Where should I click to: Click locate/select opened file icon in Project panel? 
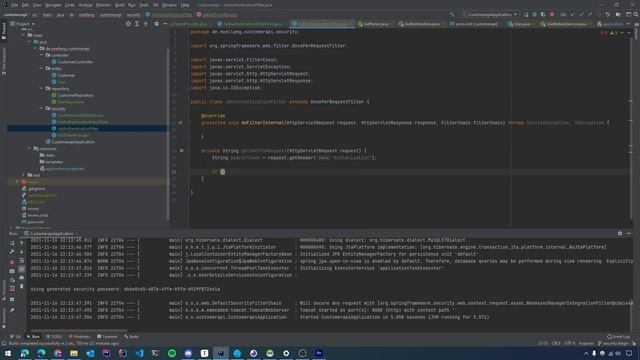click(x=128, y=24)
